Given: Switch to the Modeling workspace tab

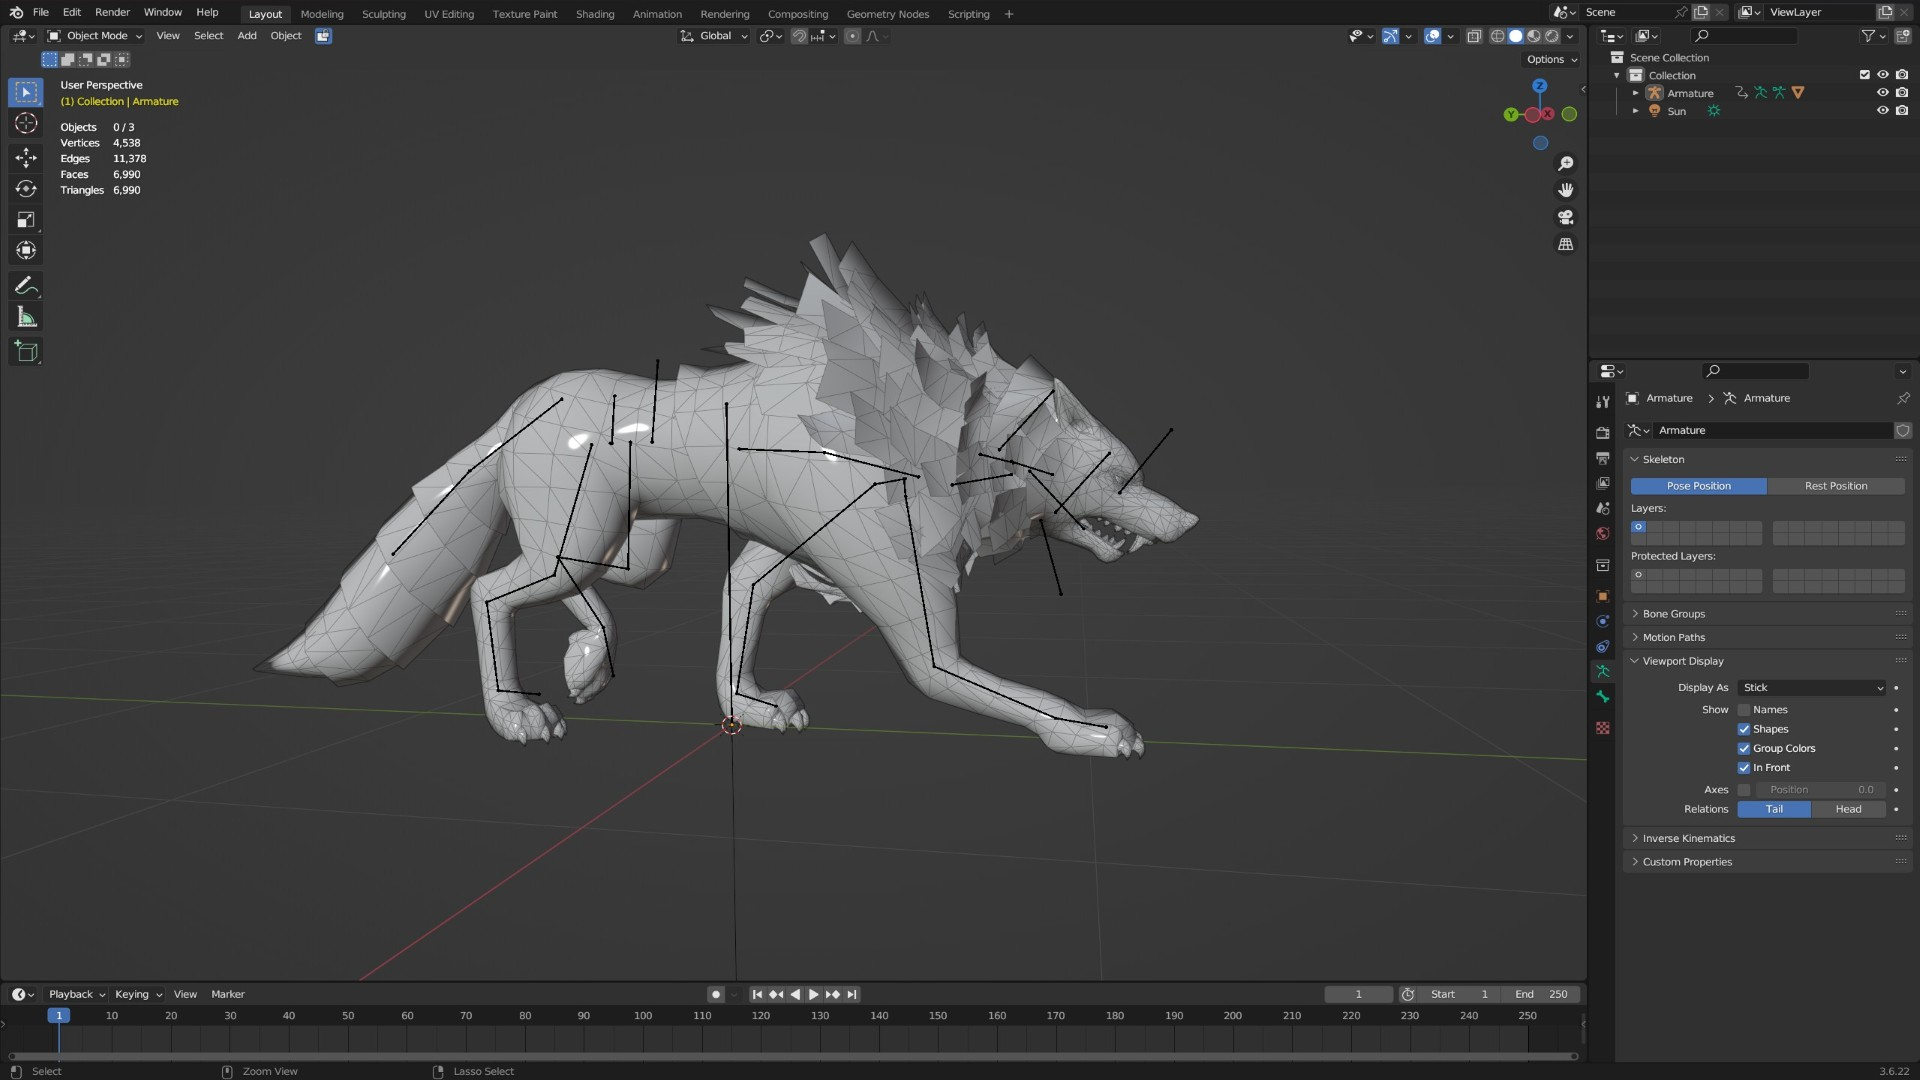Looking at the screenshot, I should pyautogui.click(x=322, y=14).
